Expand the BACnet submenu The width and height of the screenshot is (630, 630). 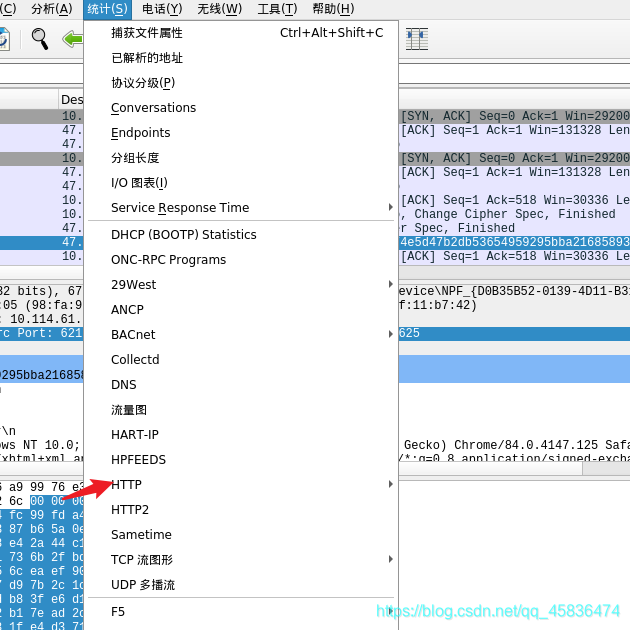241,334
